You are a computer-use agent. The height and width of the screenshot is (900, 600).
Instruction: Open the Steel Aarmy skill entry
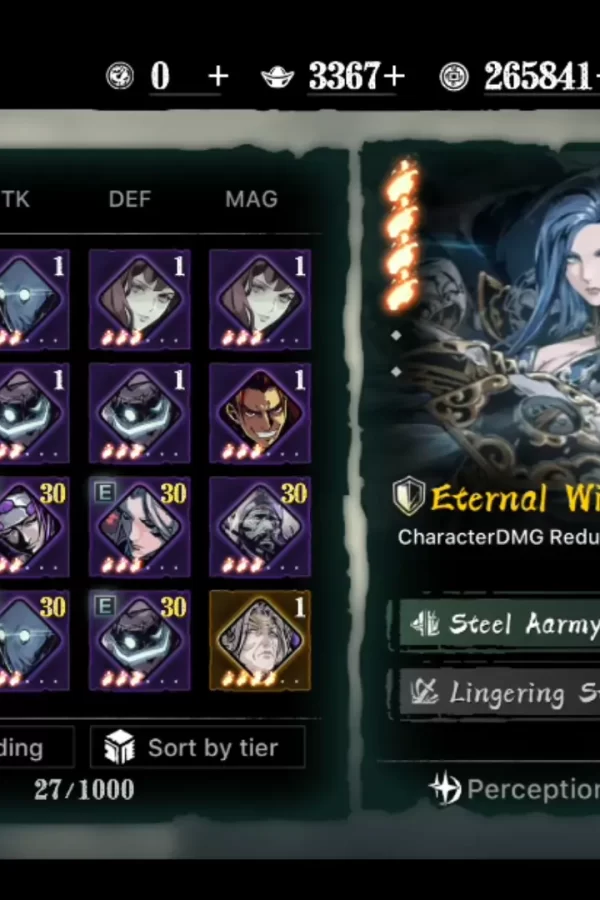498,624
